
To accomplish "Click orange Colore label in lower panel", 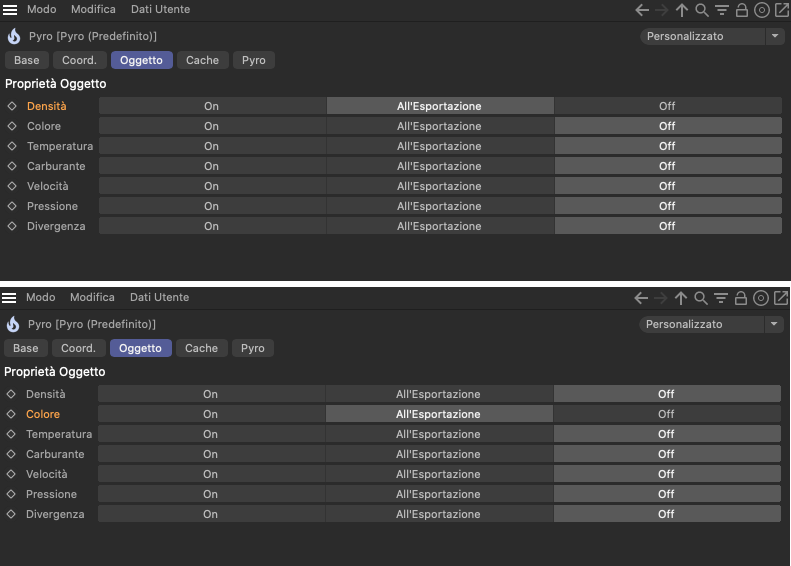I will pyautogui.click(x=43, y=414).
